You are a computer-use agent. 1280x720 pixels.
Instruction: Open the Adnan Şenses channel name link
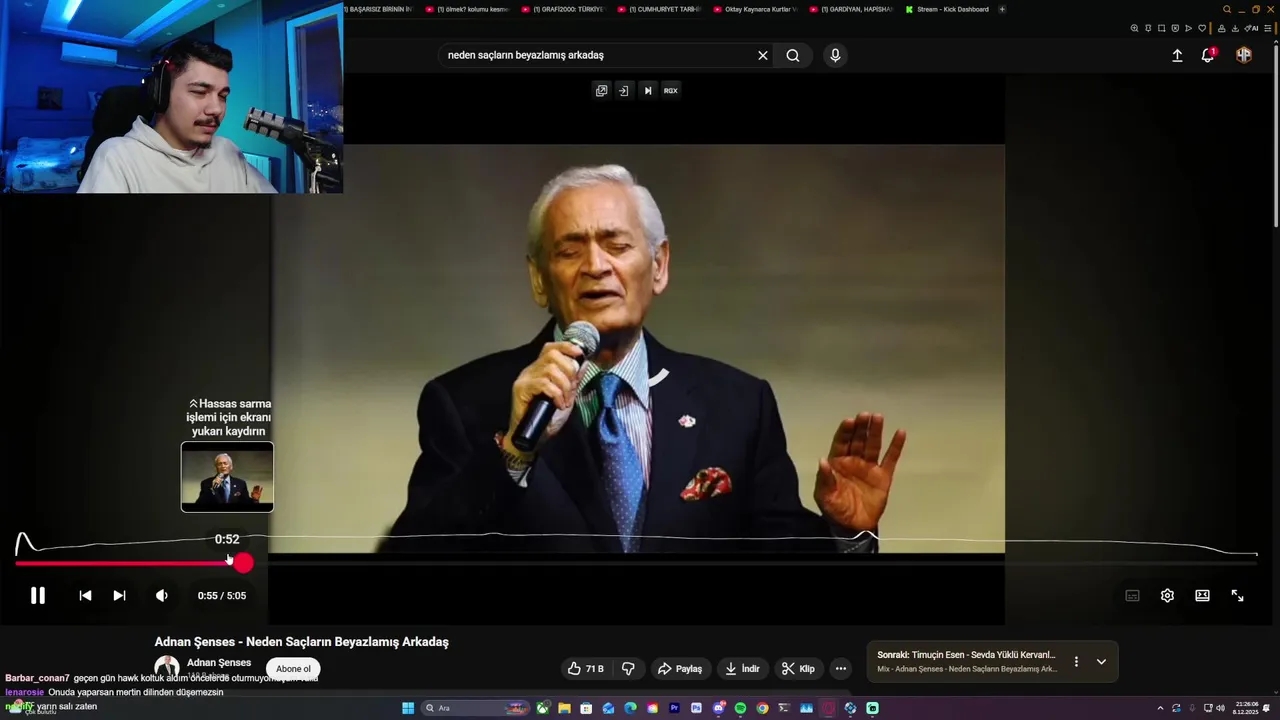(x=219, y=663)
